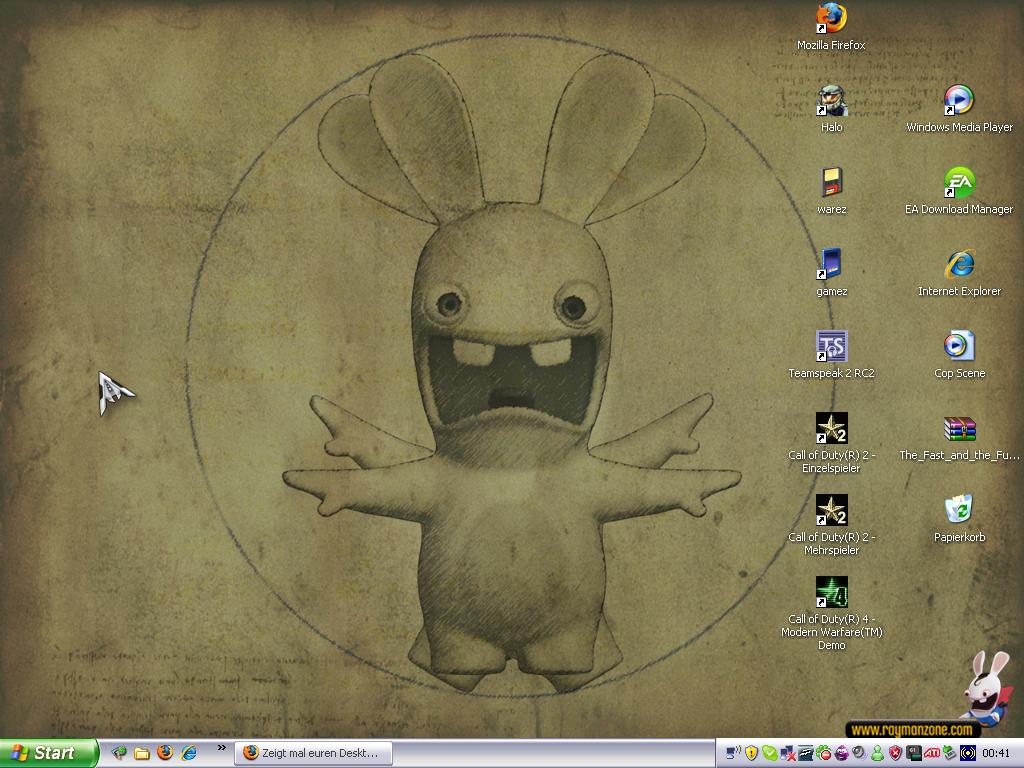Open green Messenger buddy tray icon
This screenshot has width=1024, height=768.
point(878,753)
